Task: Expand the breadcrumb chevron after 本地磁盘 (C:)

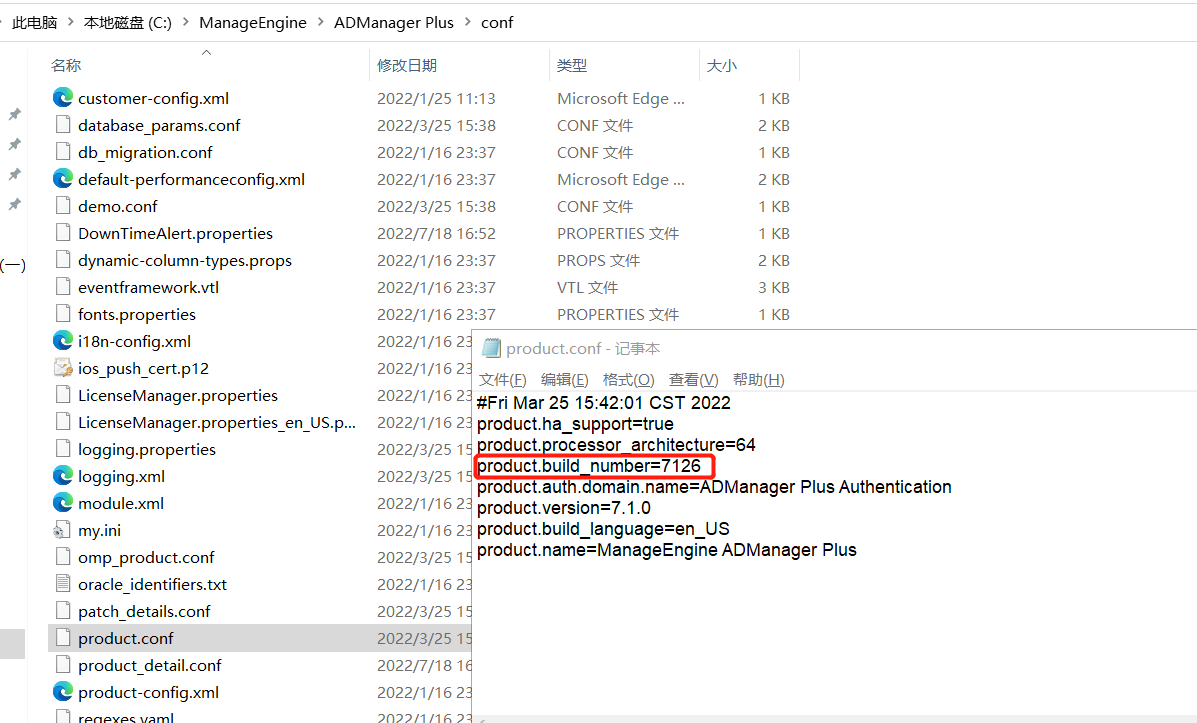Action: (x=186, y=22)
